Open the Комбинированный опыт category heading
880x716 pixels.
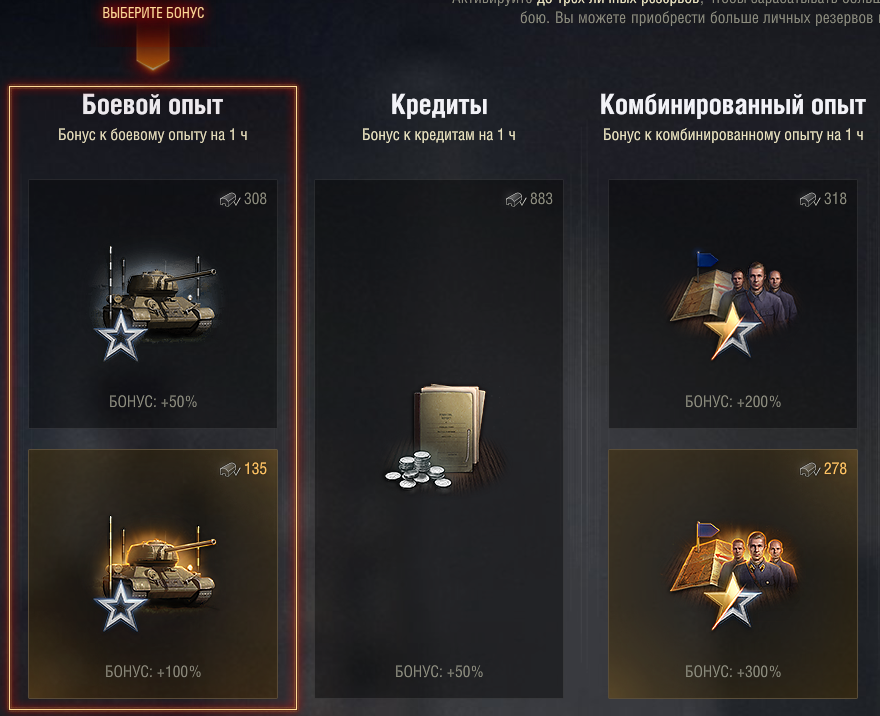pyautogui.click(x=732, y=105)
